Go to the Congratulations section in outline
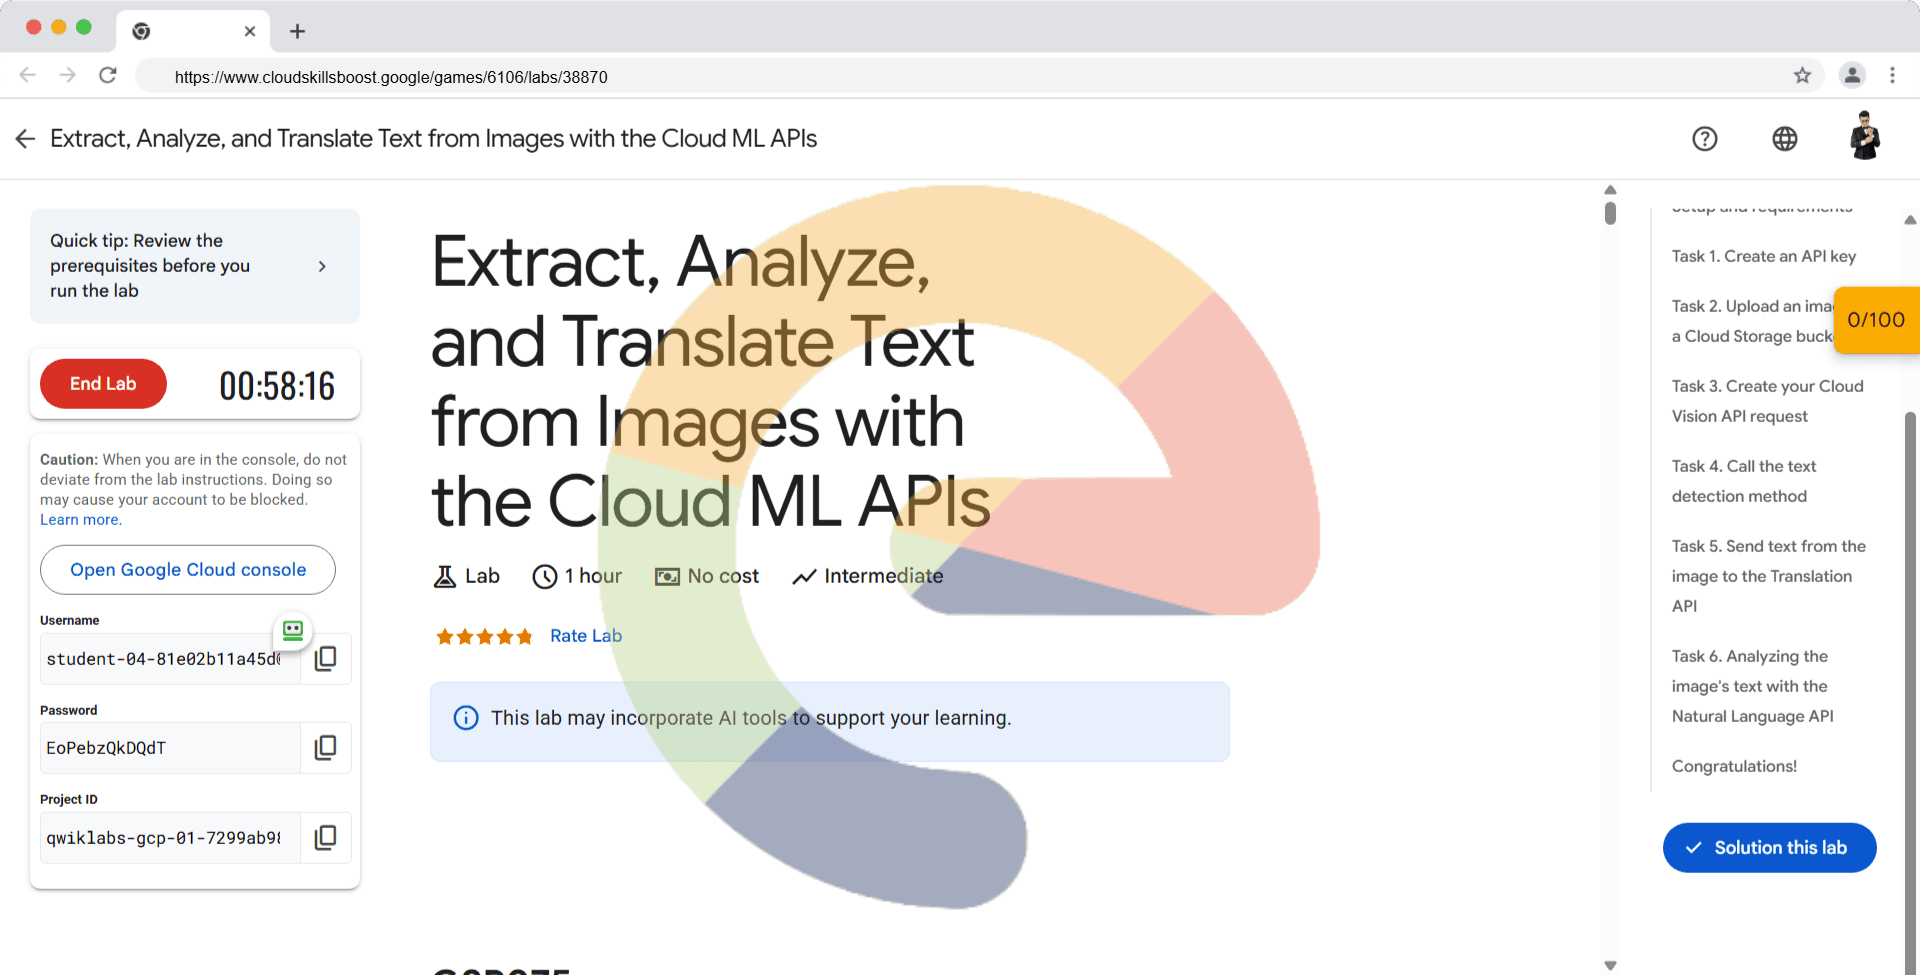 click(1734, 766)
